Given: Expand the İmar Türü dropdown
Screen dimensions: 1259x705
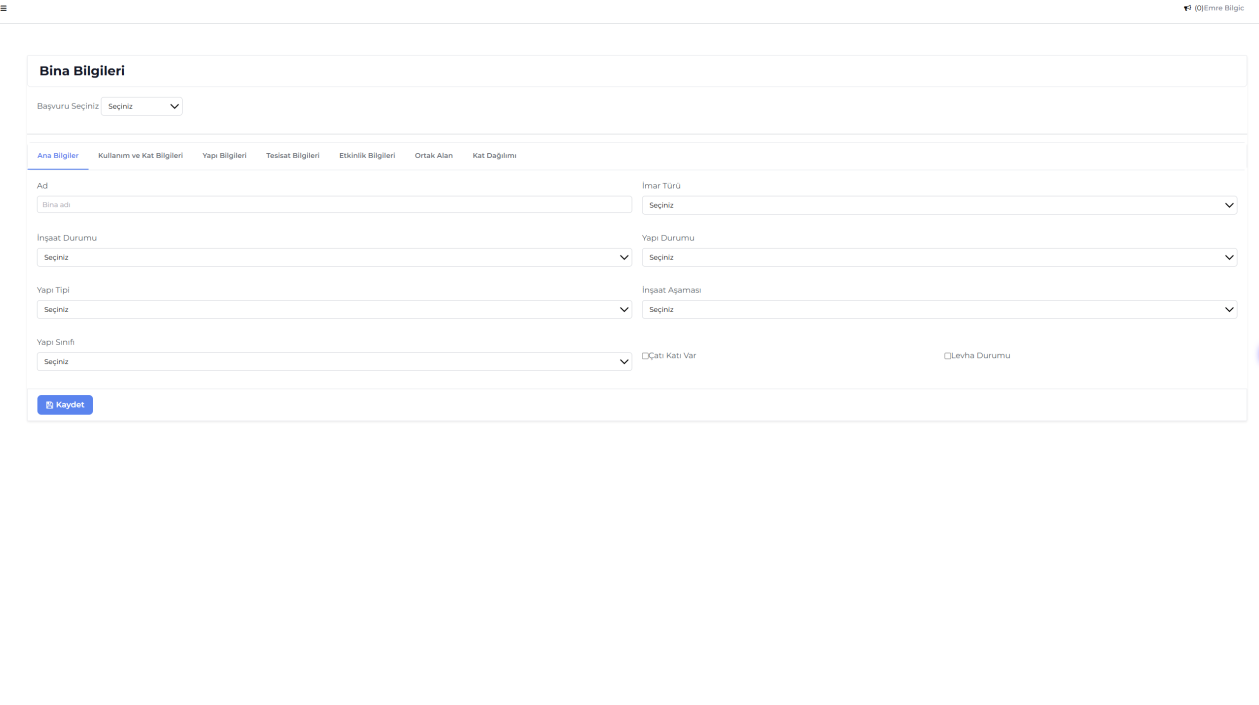Looking at the screenshot, I should (939, 205).
